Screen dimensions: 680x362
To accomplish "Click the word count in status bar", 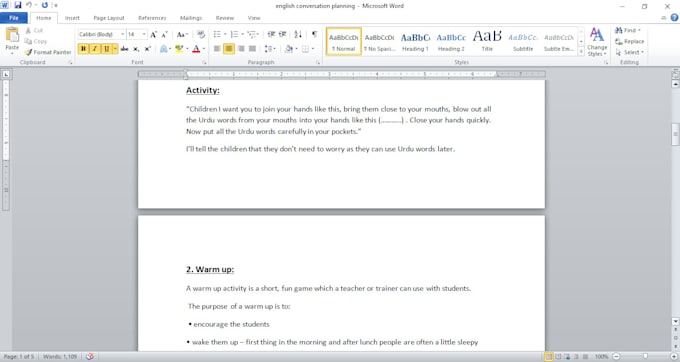I will tap(60, 356).
